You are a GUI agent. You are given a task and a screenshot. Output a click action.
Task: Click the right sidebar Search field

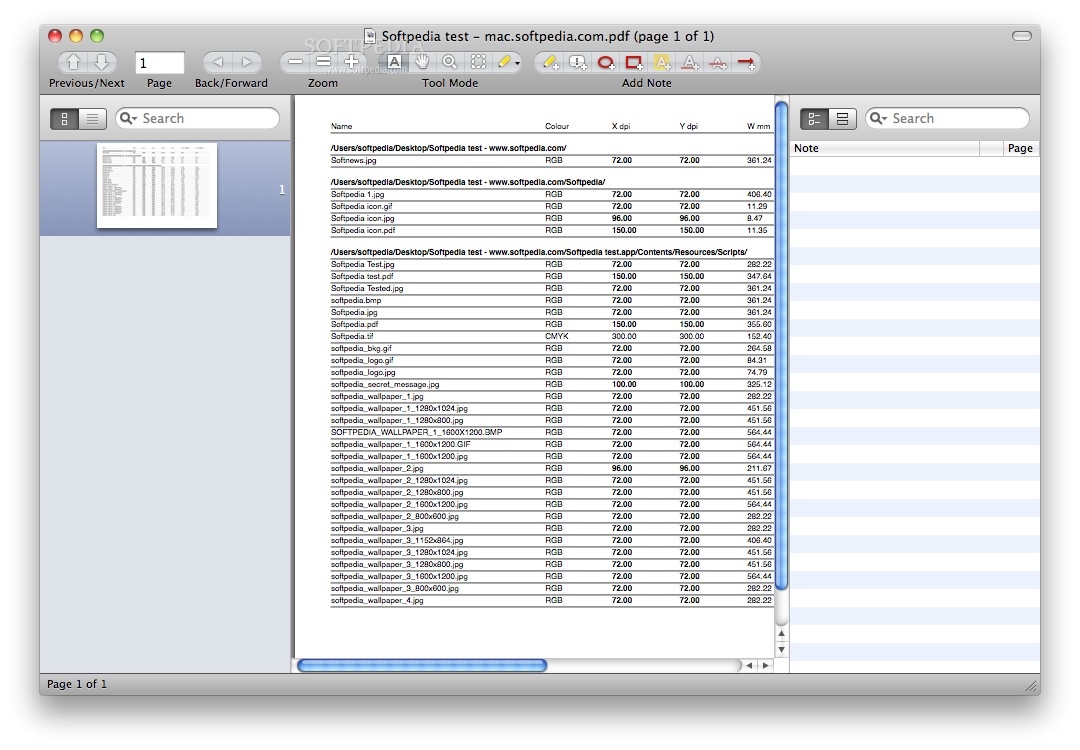coord(948,118)
